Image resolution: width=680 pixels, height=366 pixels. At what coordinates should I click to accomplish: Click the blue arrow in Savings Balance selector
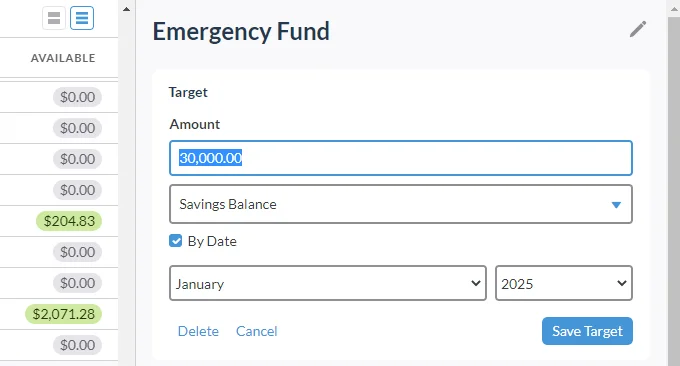pyautogui.click(x=616, y=205)
